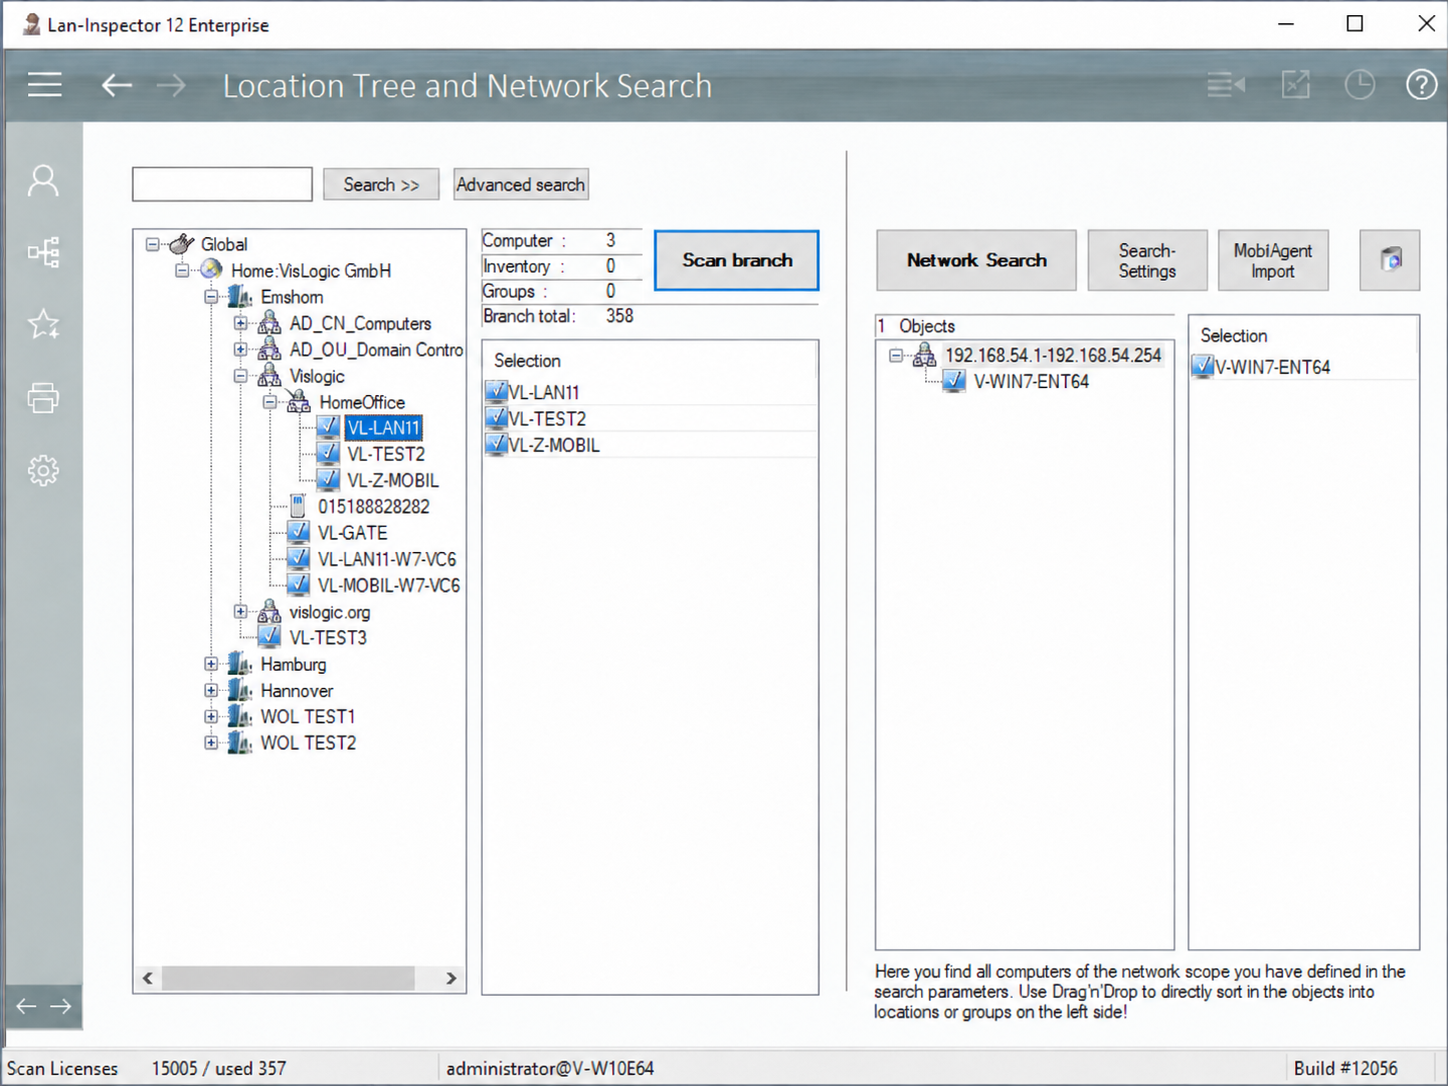
Task: Click the tree horizontal scrollbar thumb
Action: (288, 978)
